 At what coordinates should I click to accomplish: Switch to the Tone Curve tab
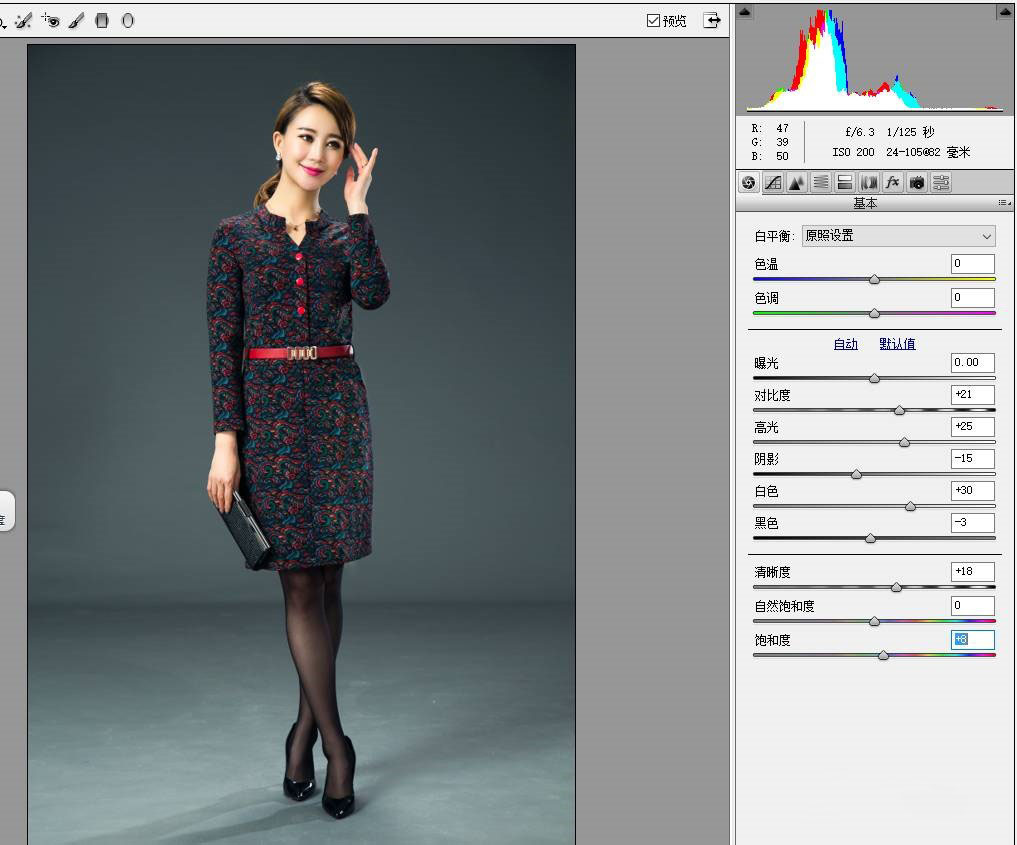(773, 182)
